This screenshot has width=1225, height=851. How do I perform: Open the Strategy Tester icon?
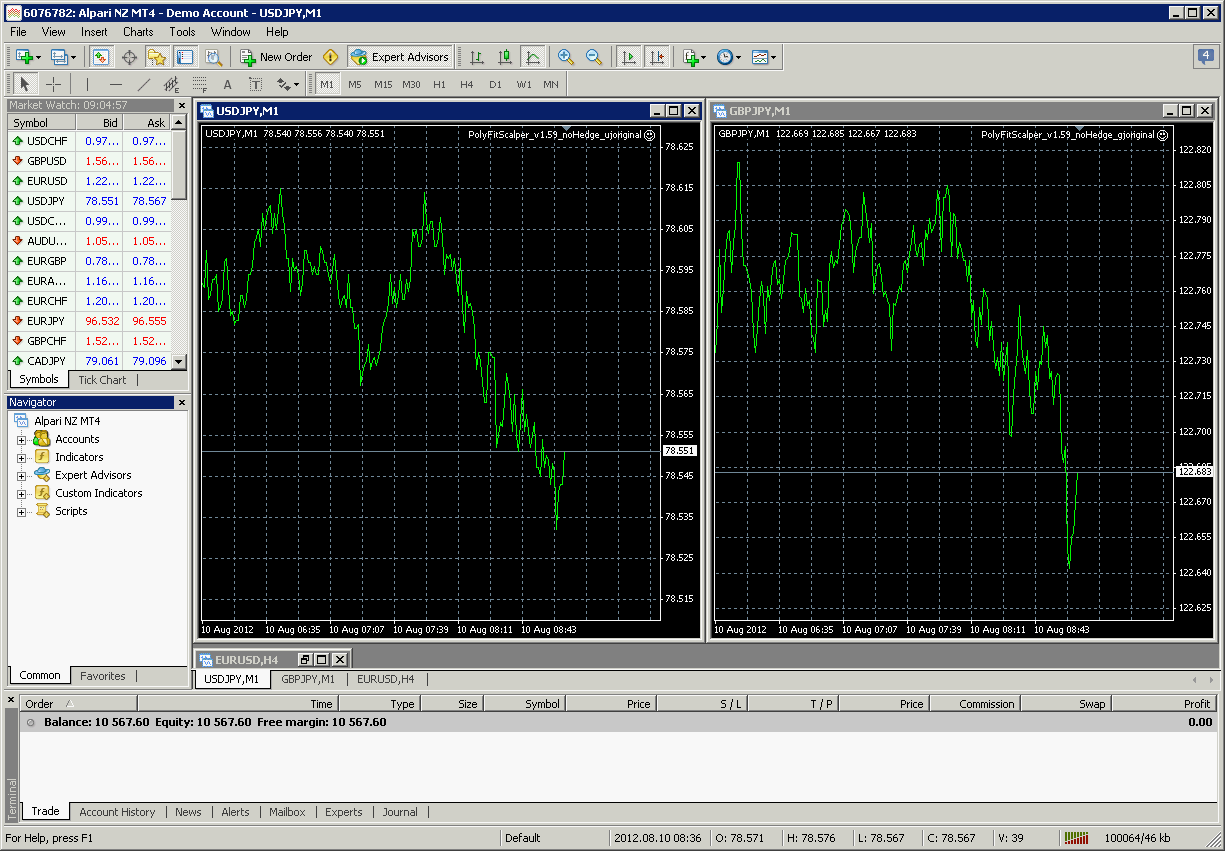tap(213, 57)
